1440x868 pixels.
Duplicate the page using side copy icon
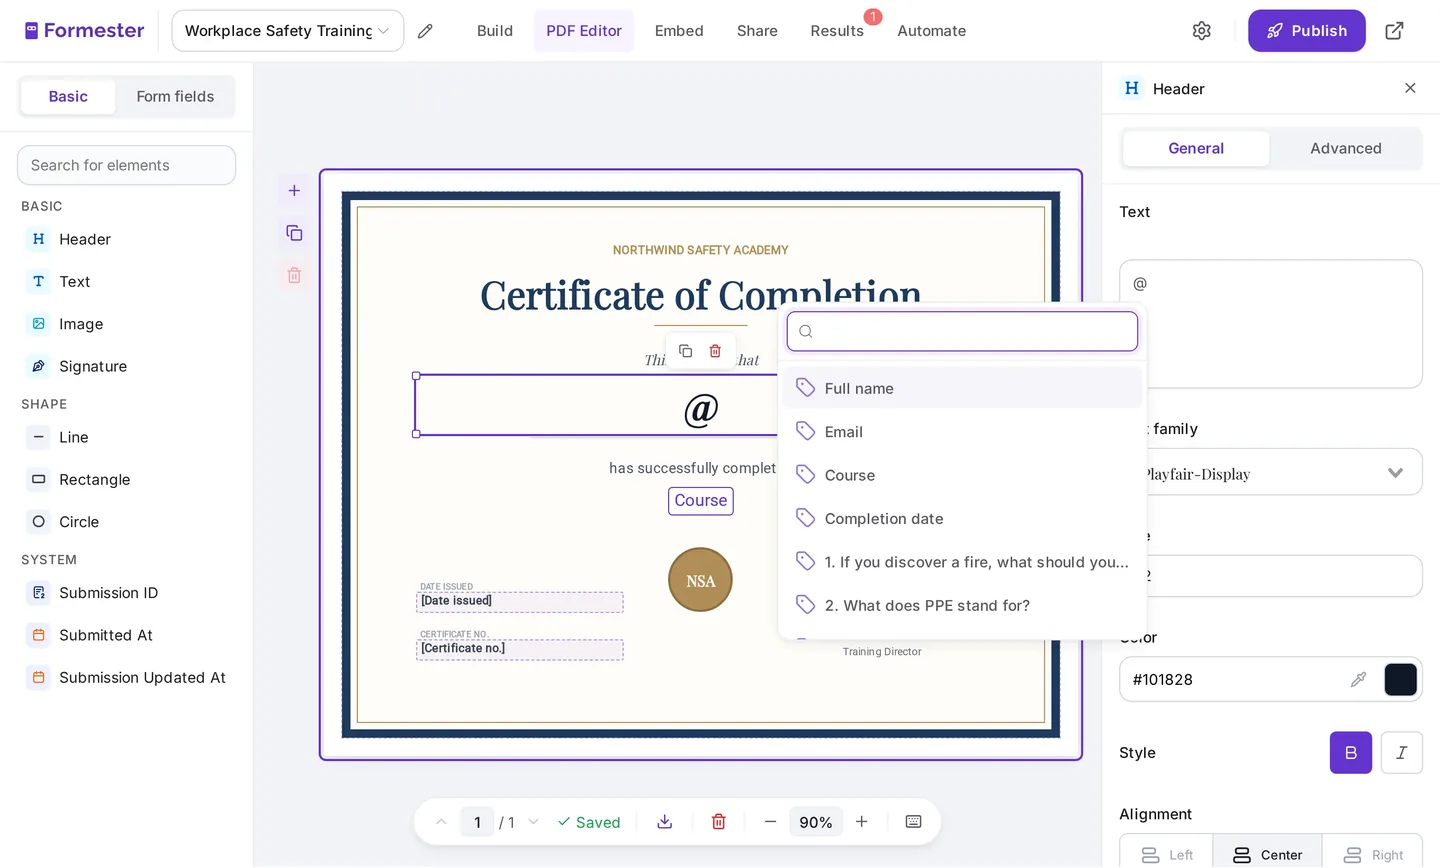[294, 233]
